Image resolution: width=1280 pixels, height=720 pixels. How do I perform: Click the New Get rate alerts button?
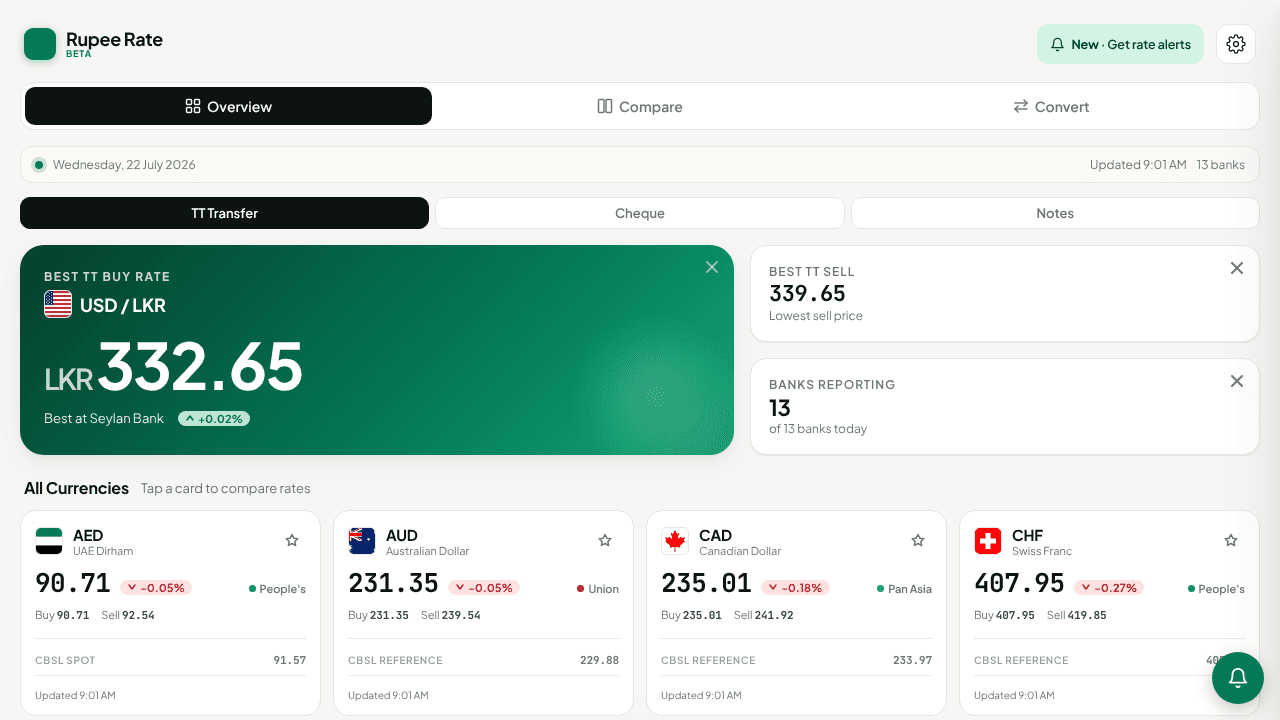pos(1120,44)
